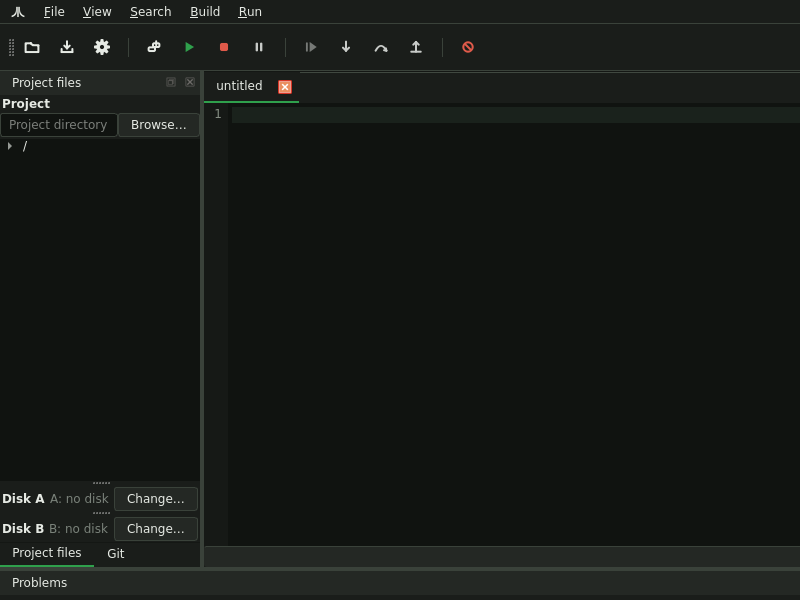
Task: Click the splitter handle above Disk A
Action: pos(101,483)
